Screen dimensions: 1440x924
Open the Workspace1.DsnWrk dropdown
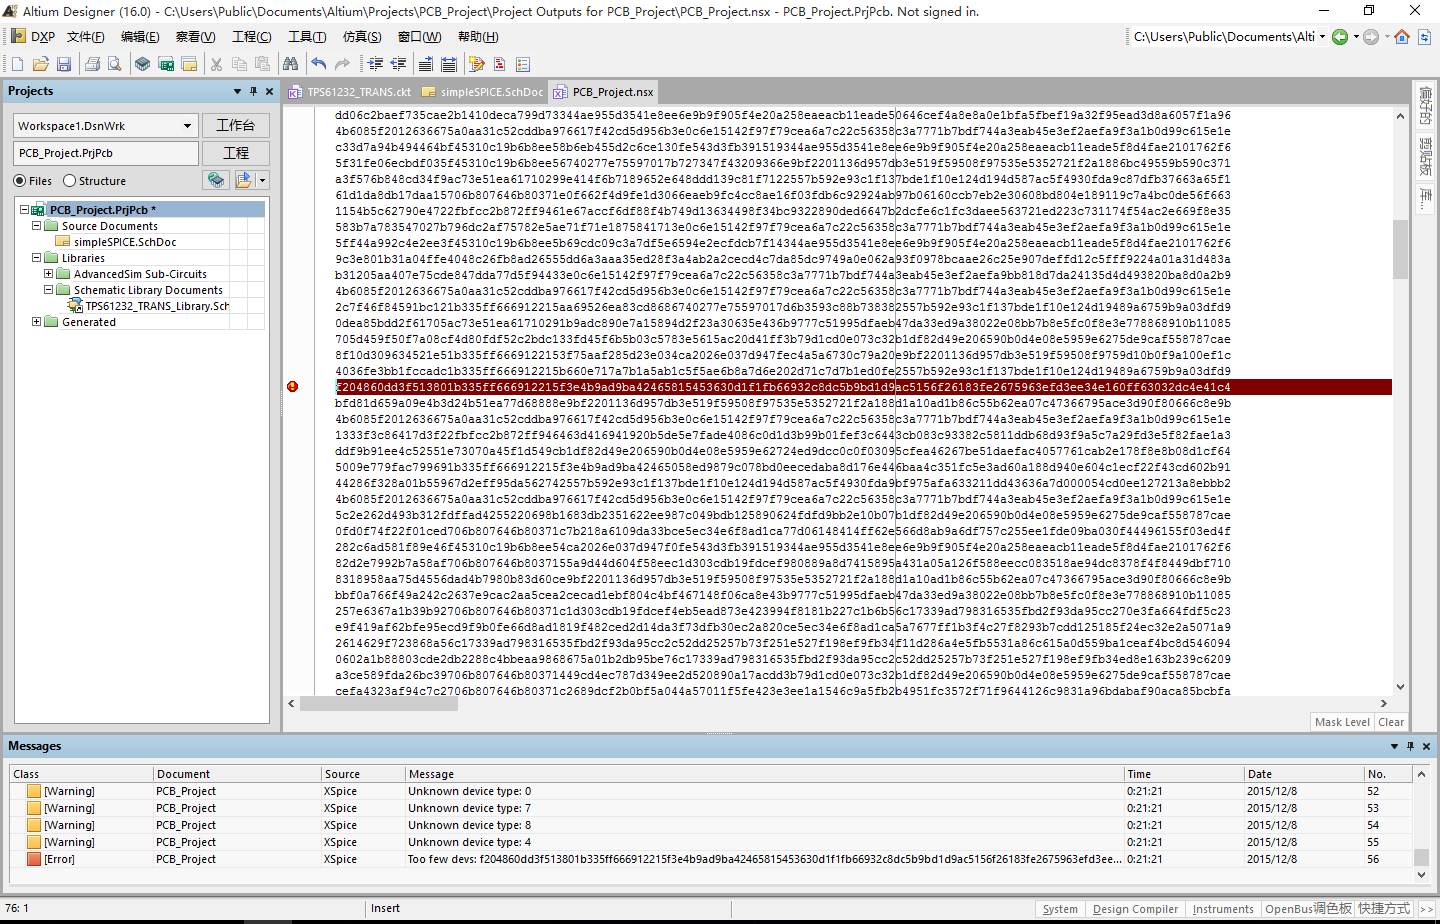click(187, 126)
